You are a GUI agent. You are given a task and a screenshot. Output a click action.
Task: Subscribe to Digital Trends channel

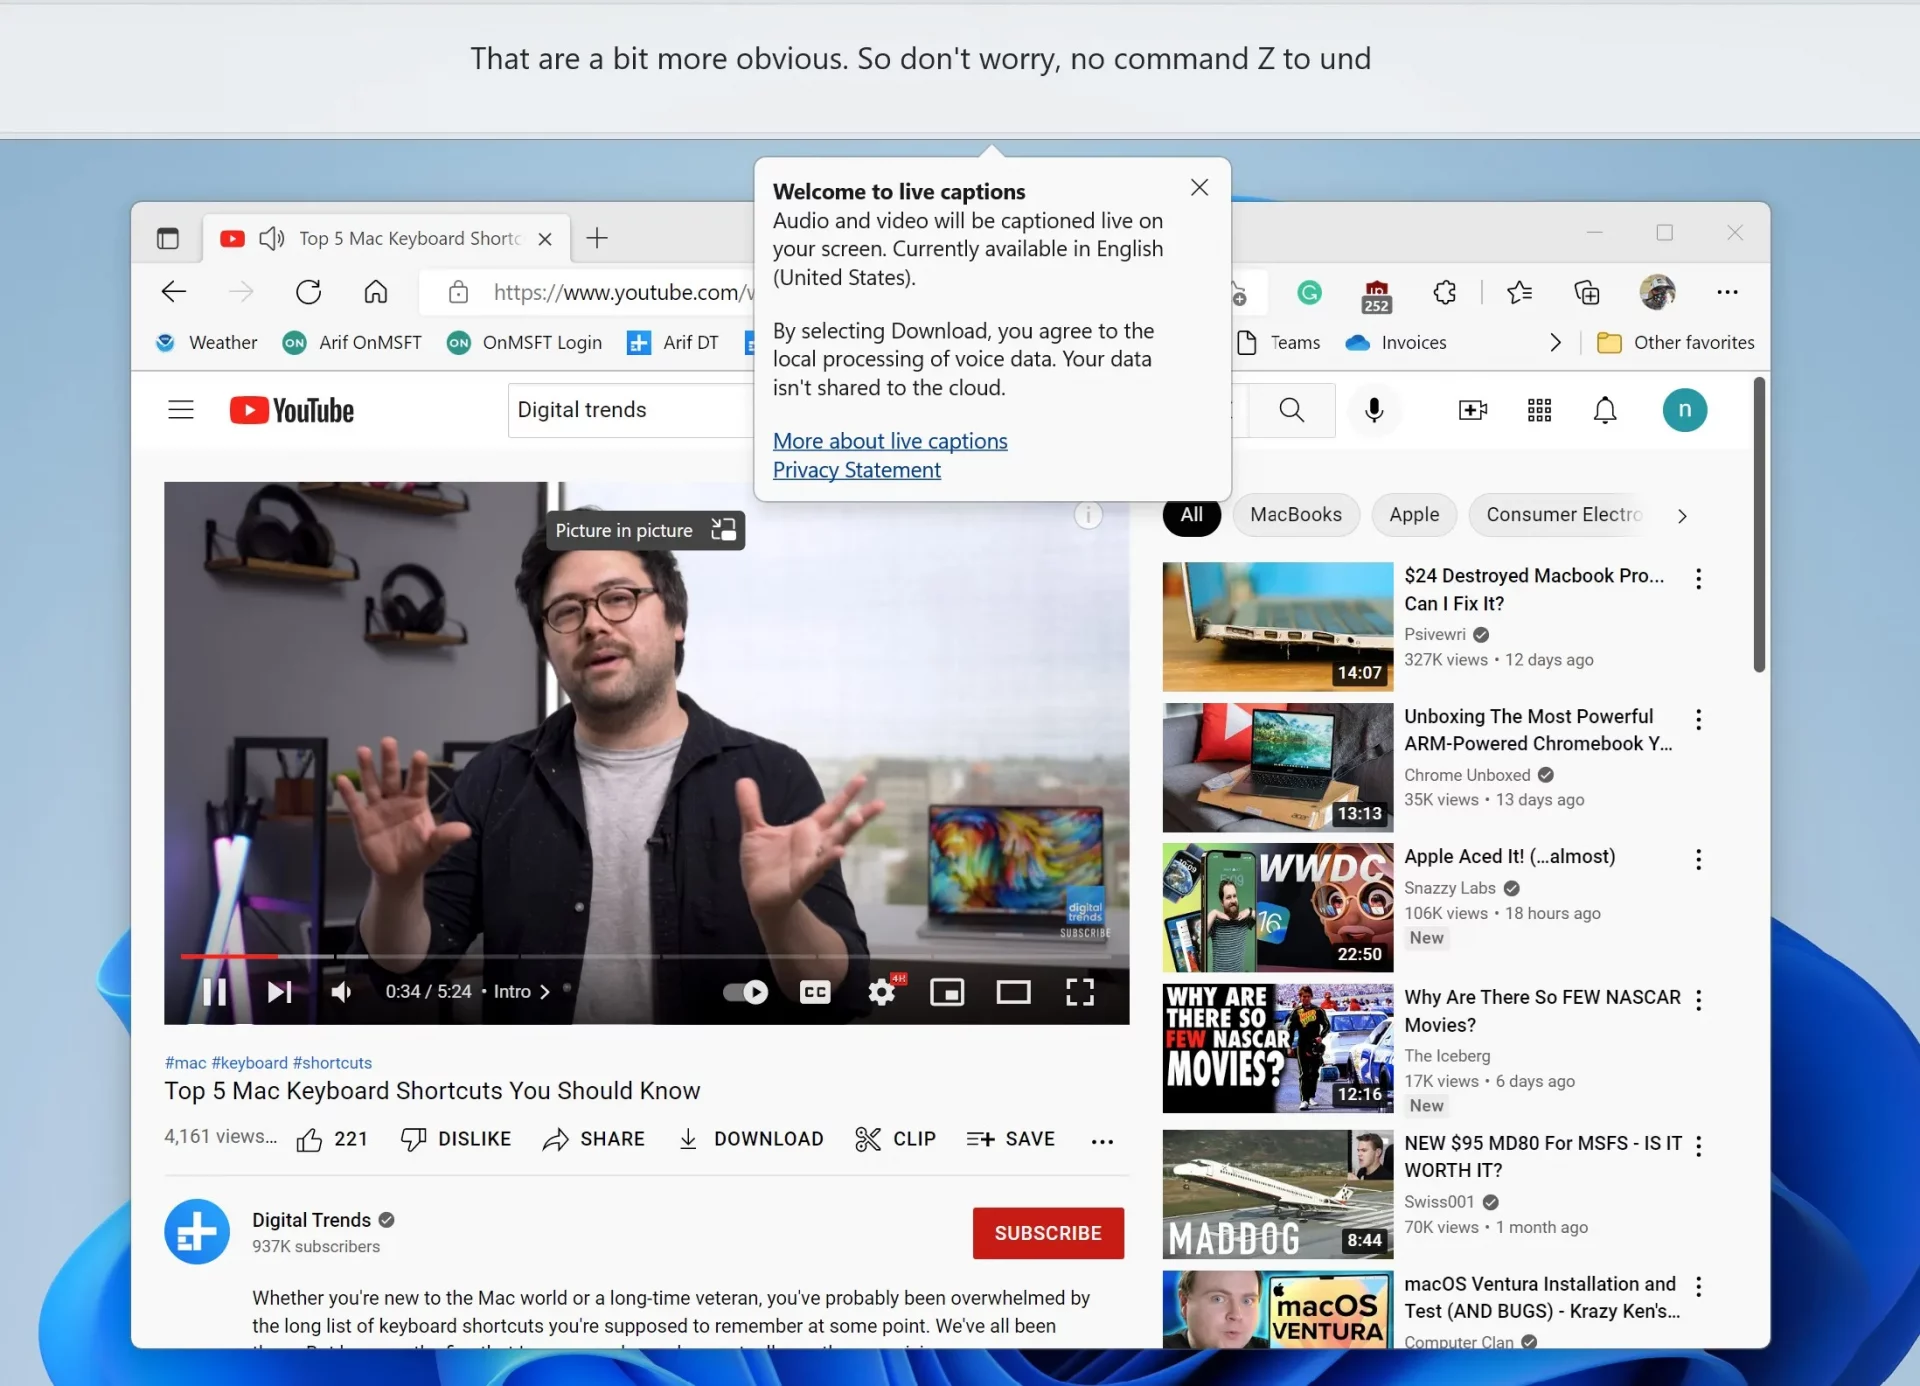click(1047, 1233)
